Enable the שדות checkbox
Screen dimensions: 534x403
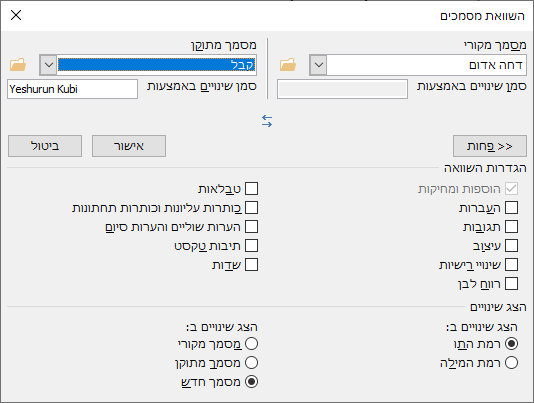point(251,265)
